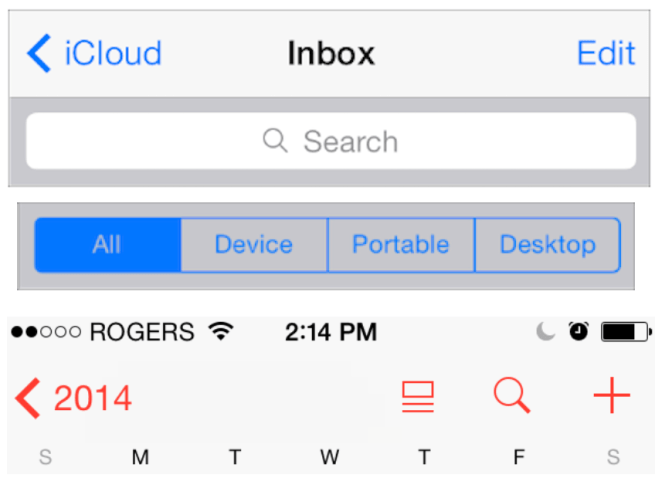655x488 pixels.
Task: Go back to the 2014 year view
Action: pos(93,398)
